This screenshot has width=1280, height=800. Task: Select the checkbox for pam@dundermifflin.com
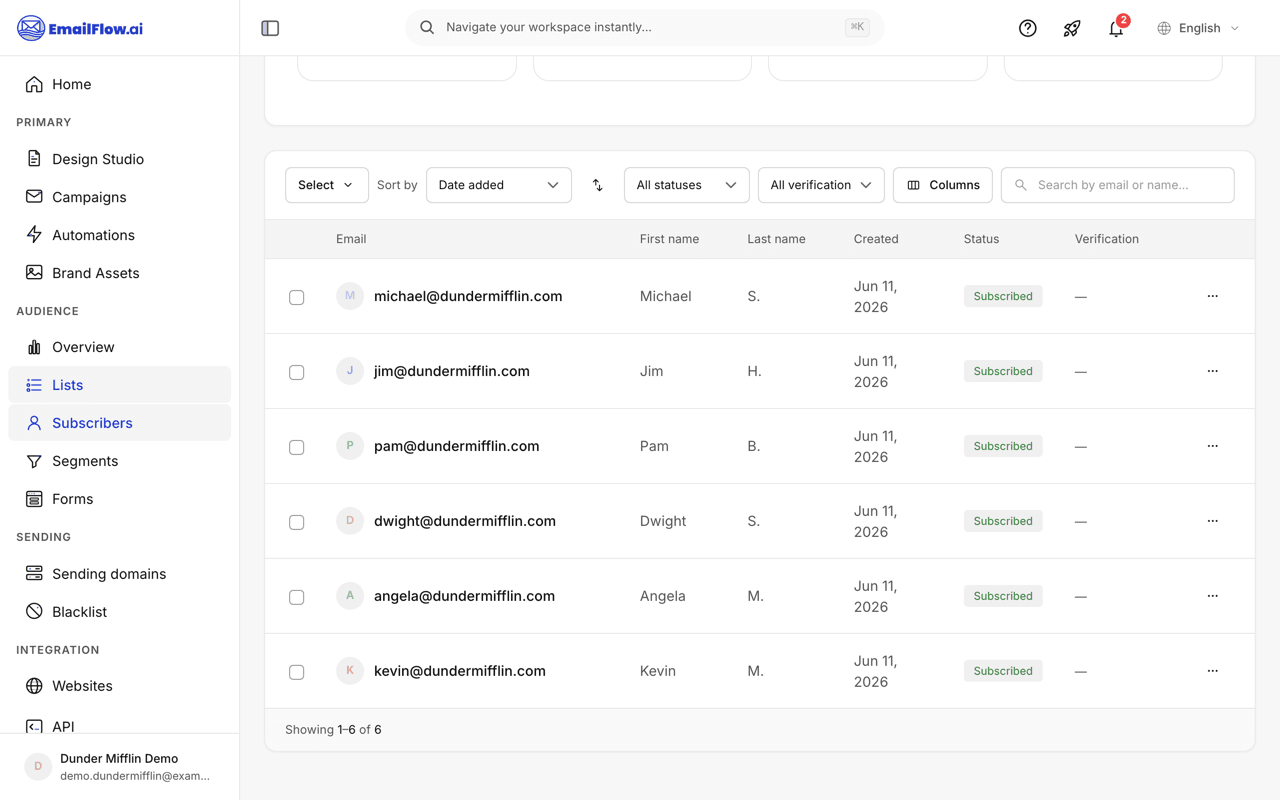(297, 447)
